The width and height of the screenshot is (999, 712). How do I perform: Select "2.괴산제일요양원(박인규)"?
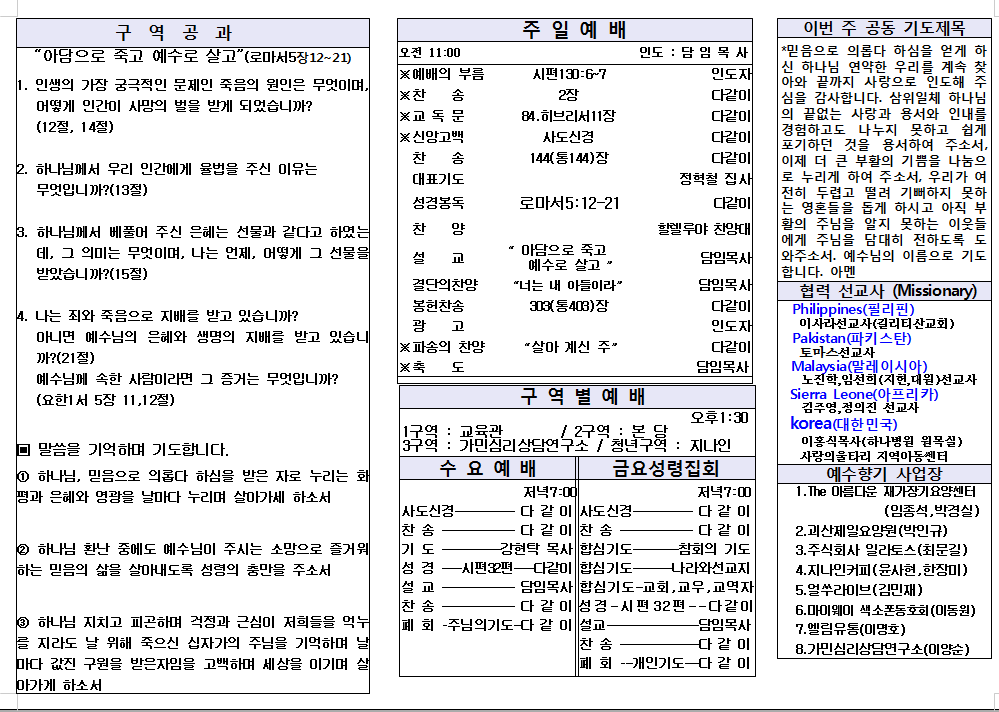click(x=871, y=531)
